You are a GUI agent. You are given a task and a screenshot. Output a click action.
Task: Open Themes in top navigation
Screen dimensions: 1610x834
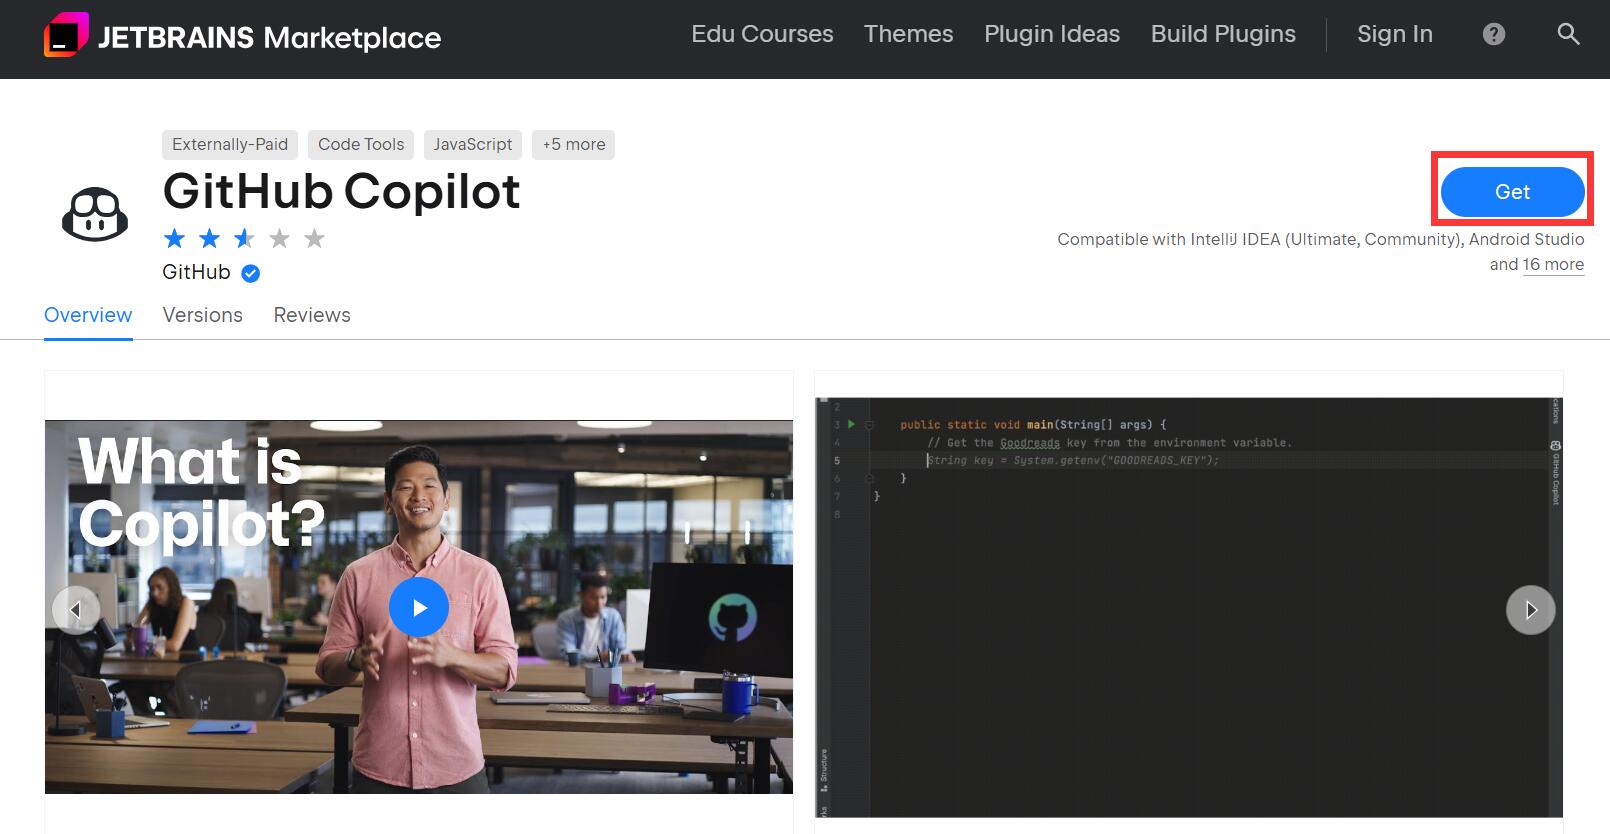click(x=908, y=34)
